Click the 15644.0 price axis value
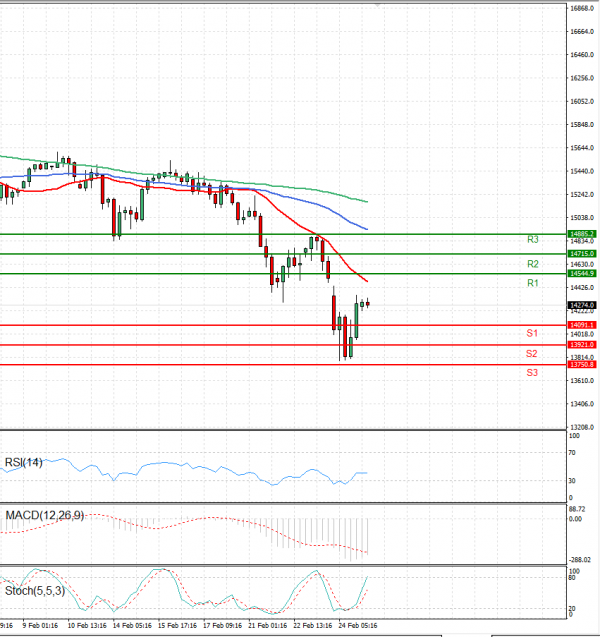 pos(582,148)
